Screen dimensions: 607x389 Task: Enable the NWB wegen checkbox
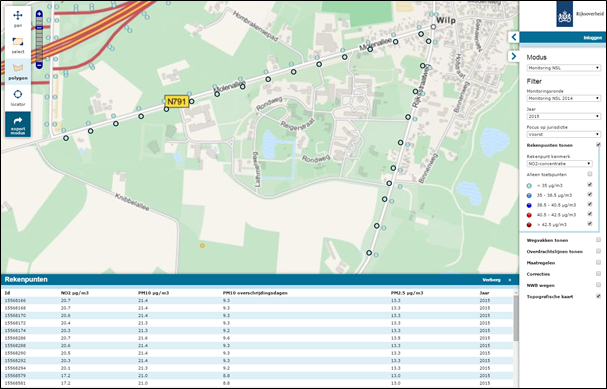tap(598, 285)
